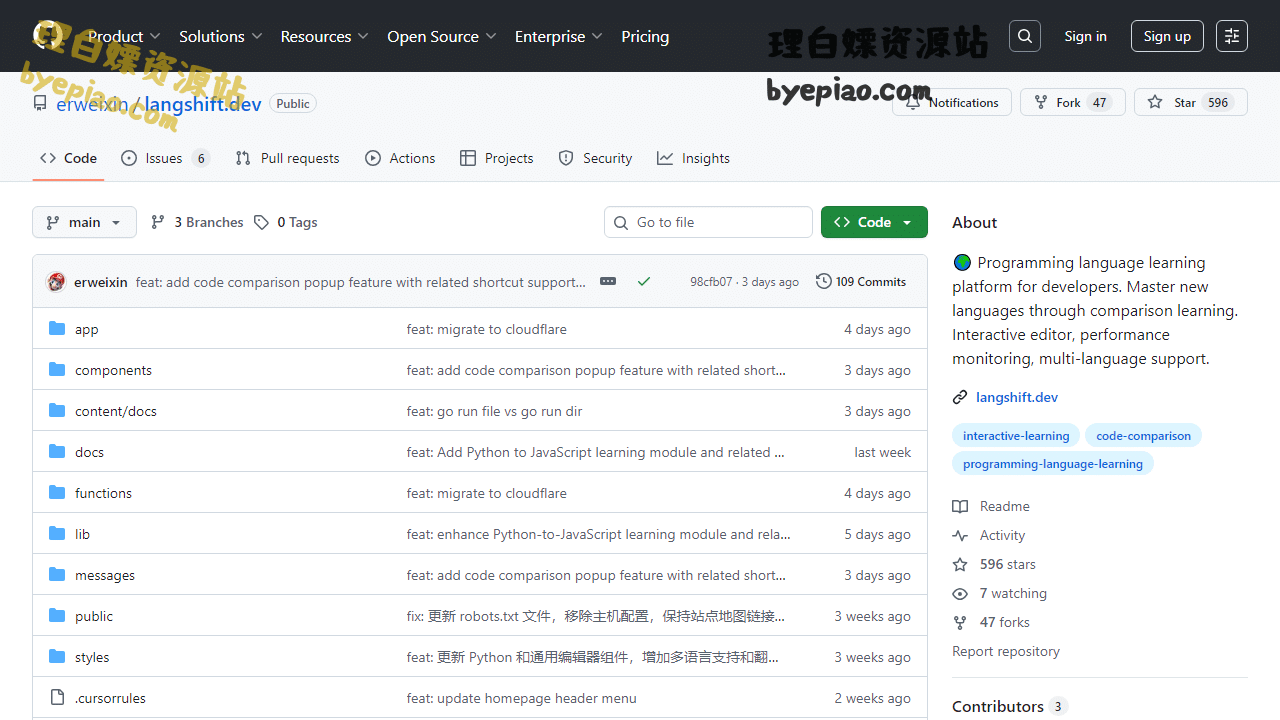Click the fork icon beside 47 forks
Image resolution: width=1280 pixels, height=720 pixels.
[960, 623]
